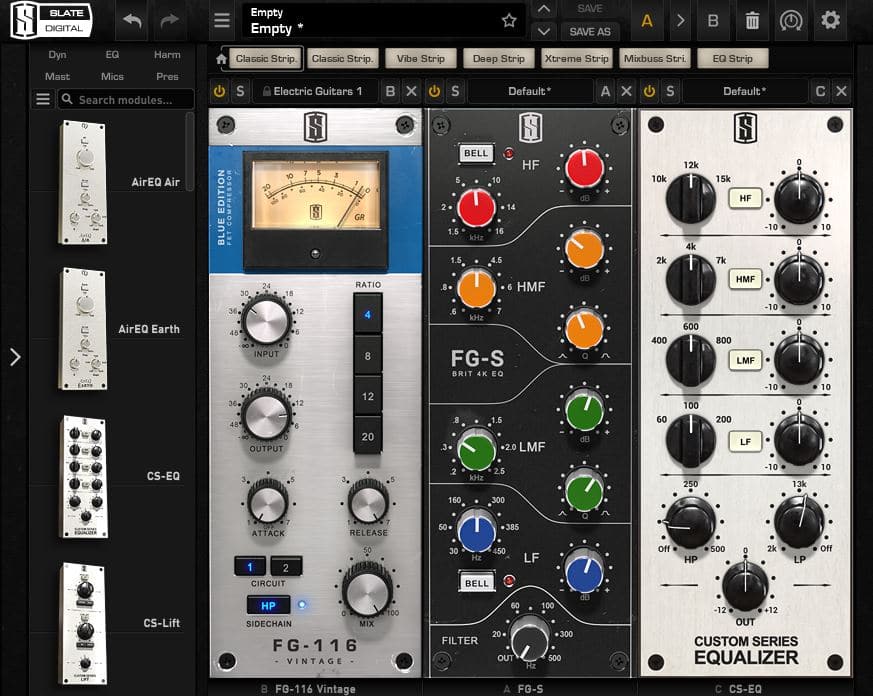
Task: Select ratio 8 on FG-116
Action: click(367, 355)
